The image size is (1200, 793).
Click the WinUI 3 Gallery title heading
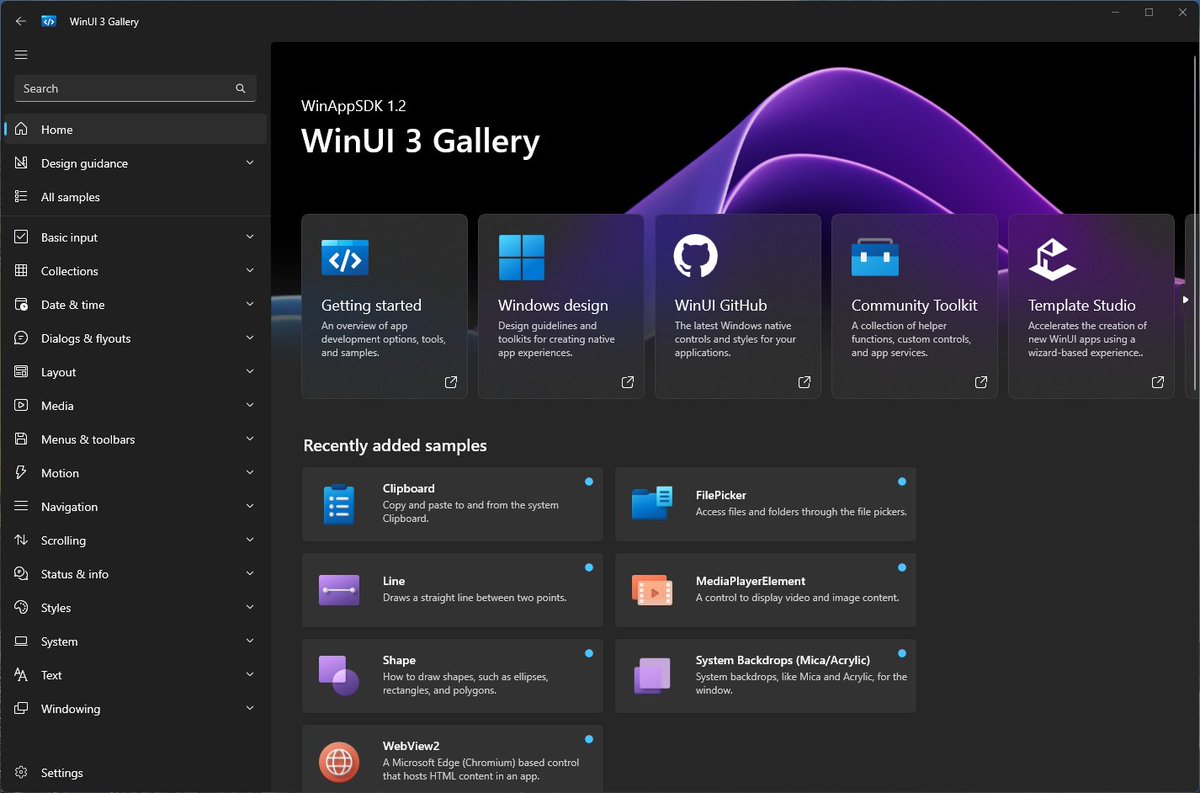420,141
